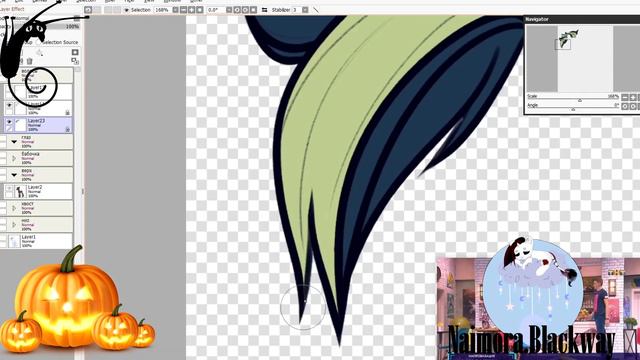The height and width of the screenshot is (360, 640).
Task: Click the upper icon right of layer buttons
Action: coord(75,53)
